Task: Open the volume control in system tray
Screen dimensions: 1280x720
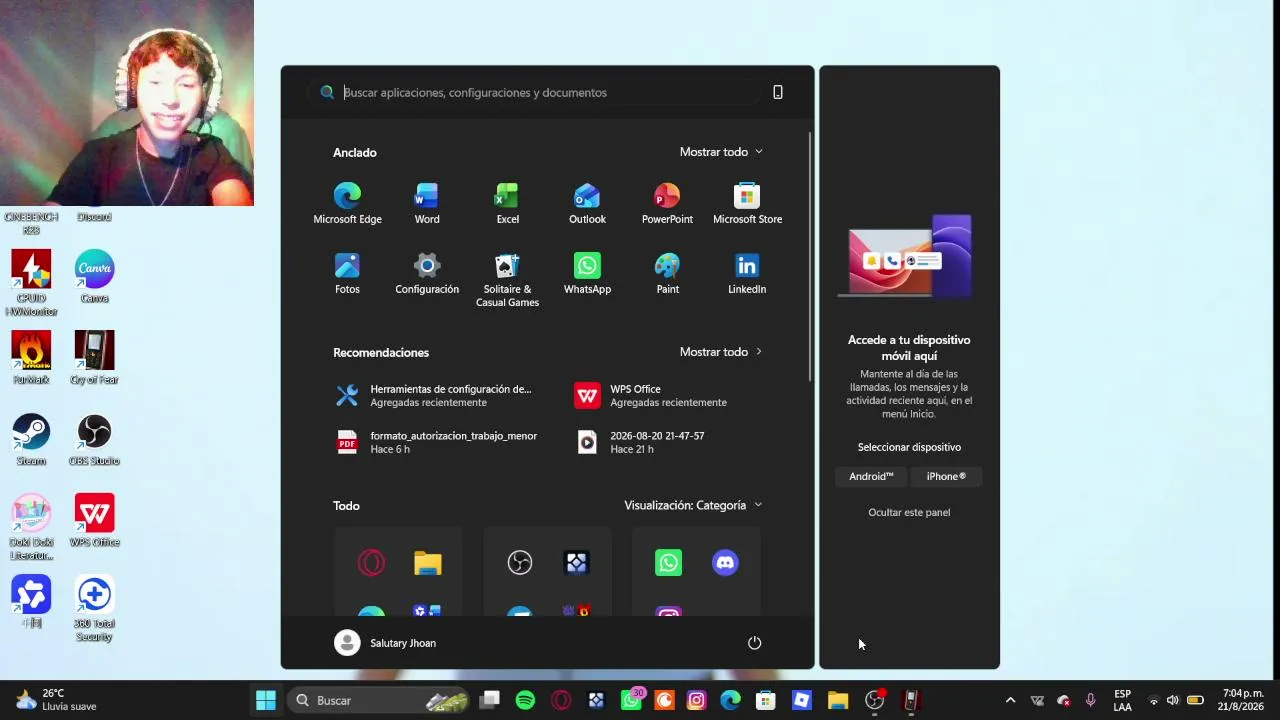Action: tap(1173, 700)
